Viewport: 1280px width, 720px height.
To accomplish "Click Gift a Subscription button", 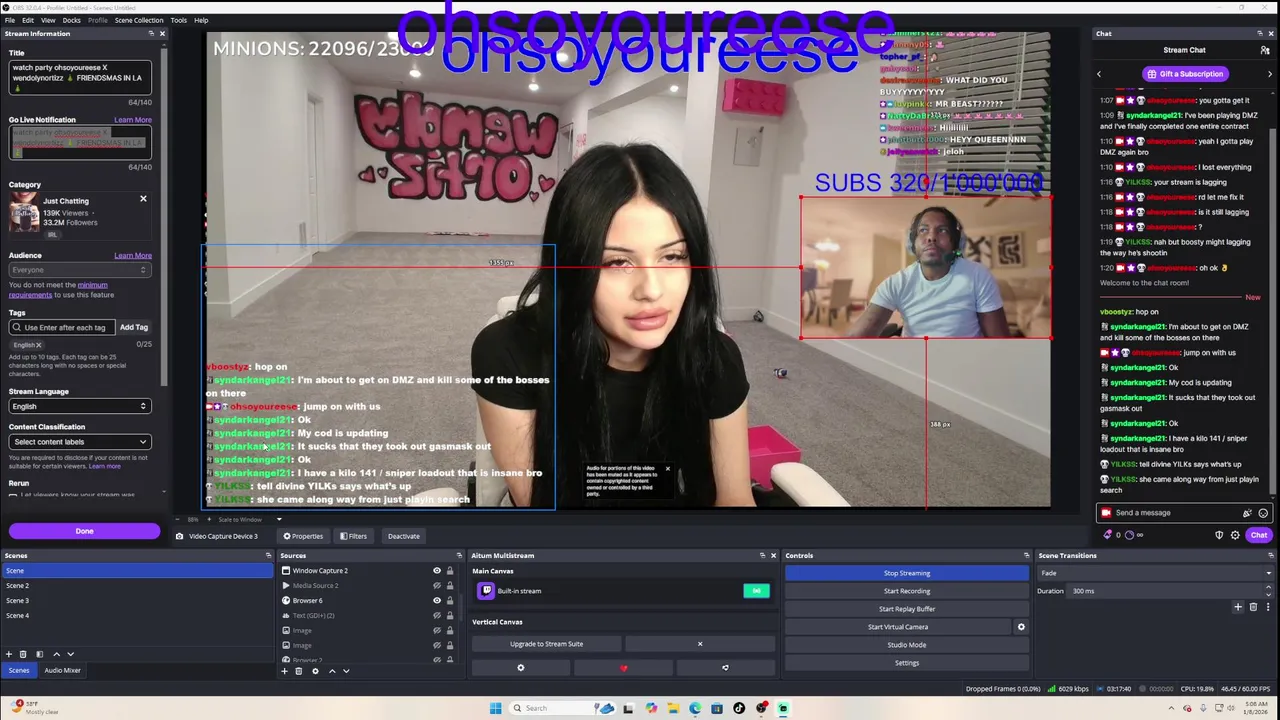I will pos(1185,74).
